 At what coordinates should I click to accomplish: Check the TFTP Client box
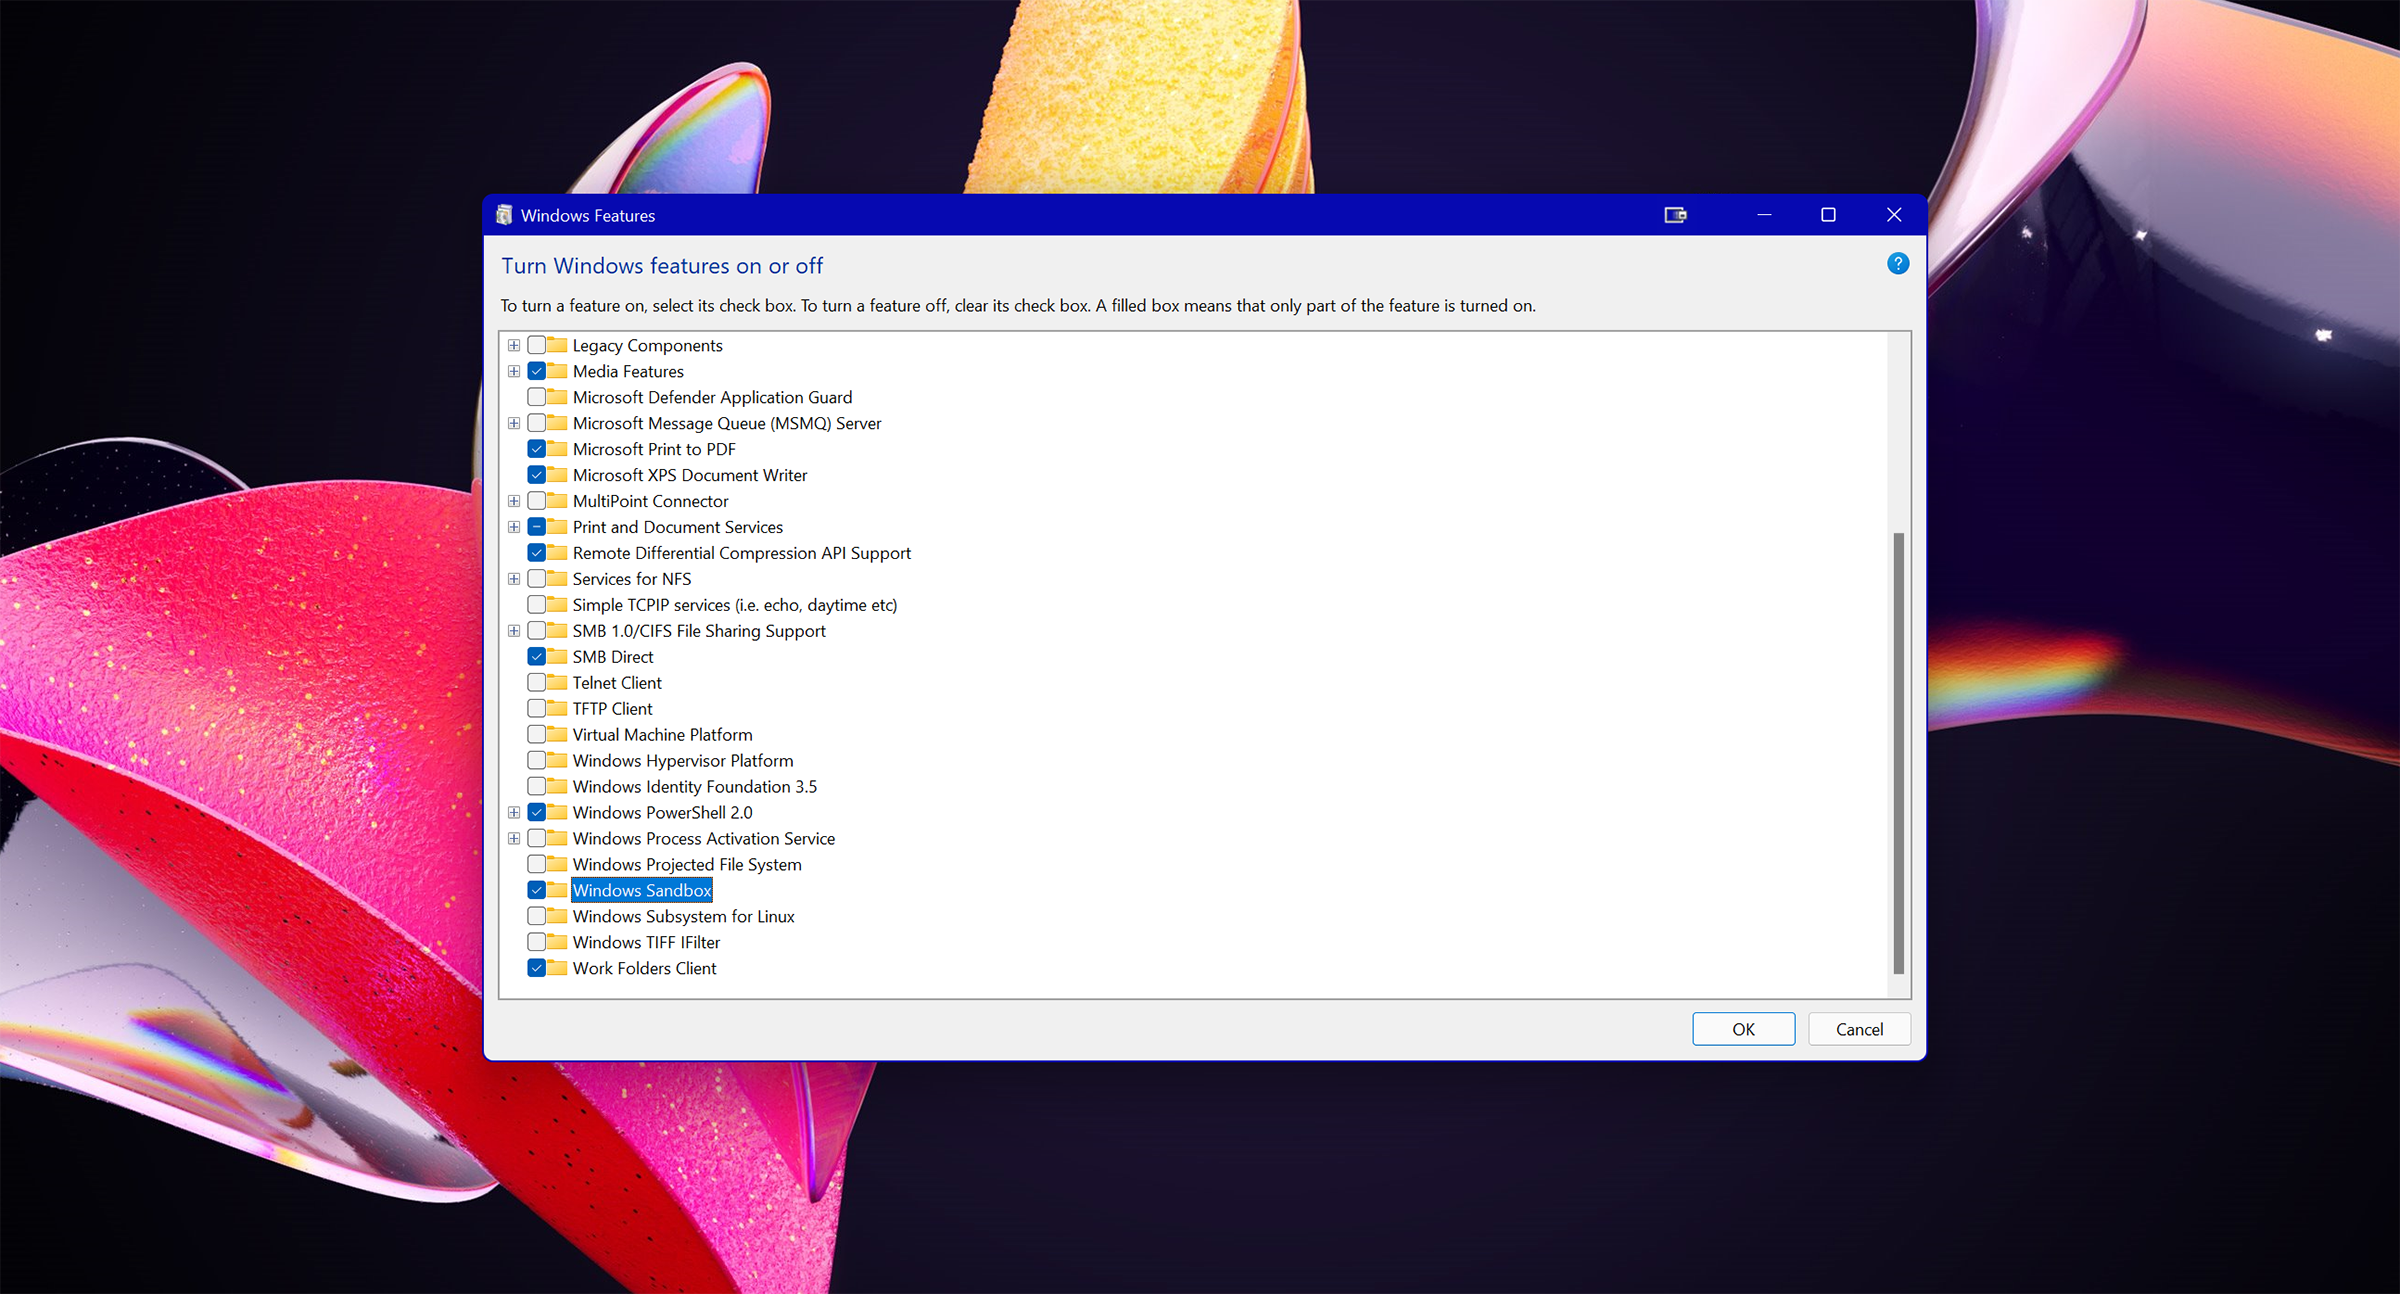click(537, 708)
